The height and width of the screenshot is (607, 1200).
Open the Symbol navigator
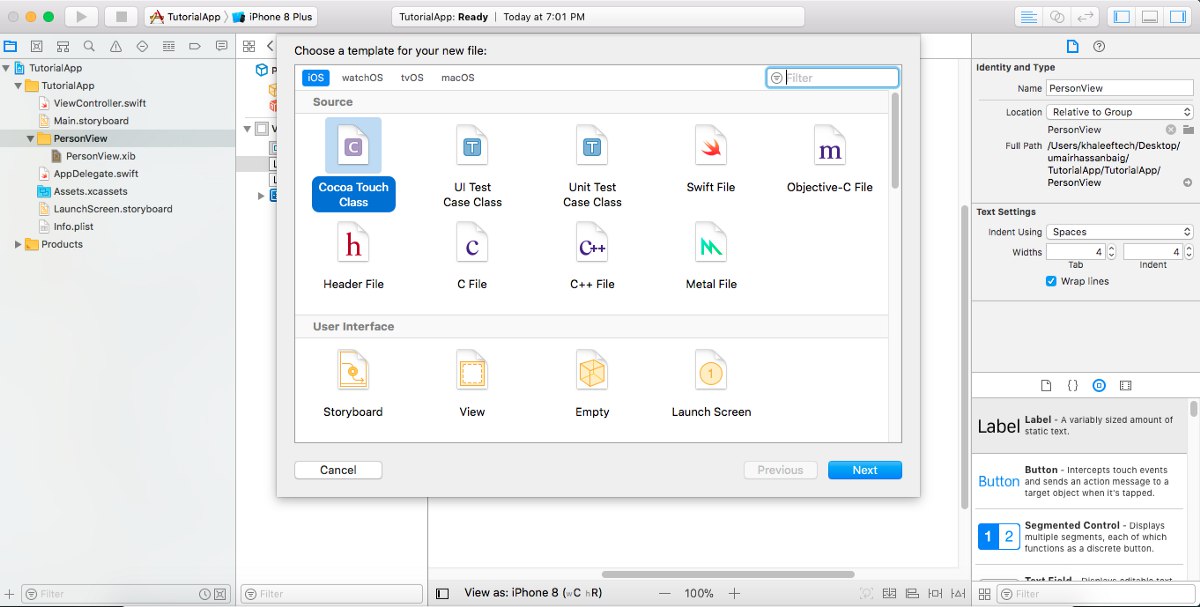[63, 46]
